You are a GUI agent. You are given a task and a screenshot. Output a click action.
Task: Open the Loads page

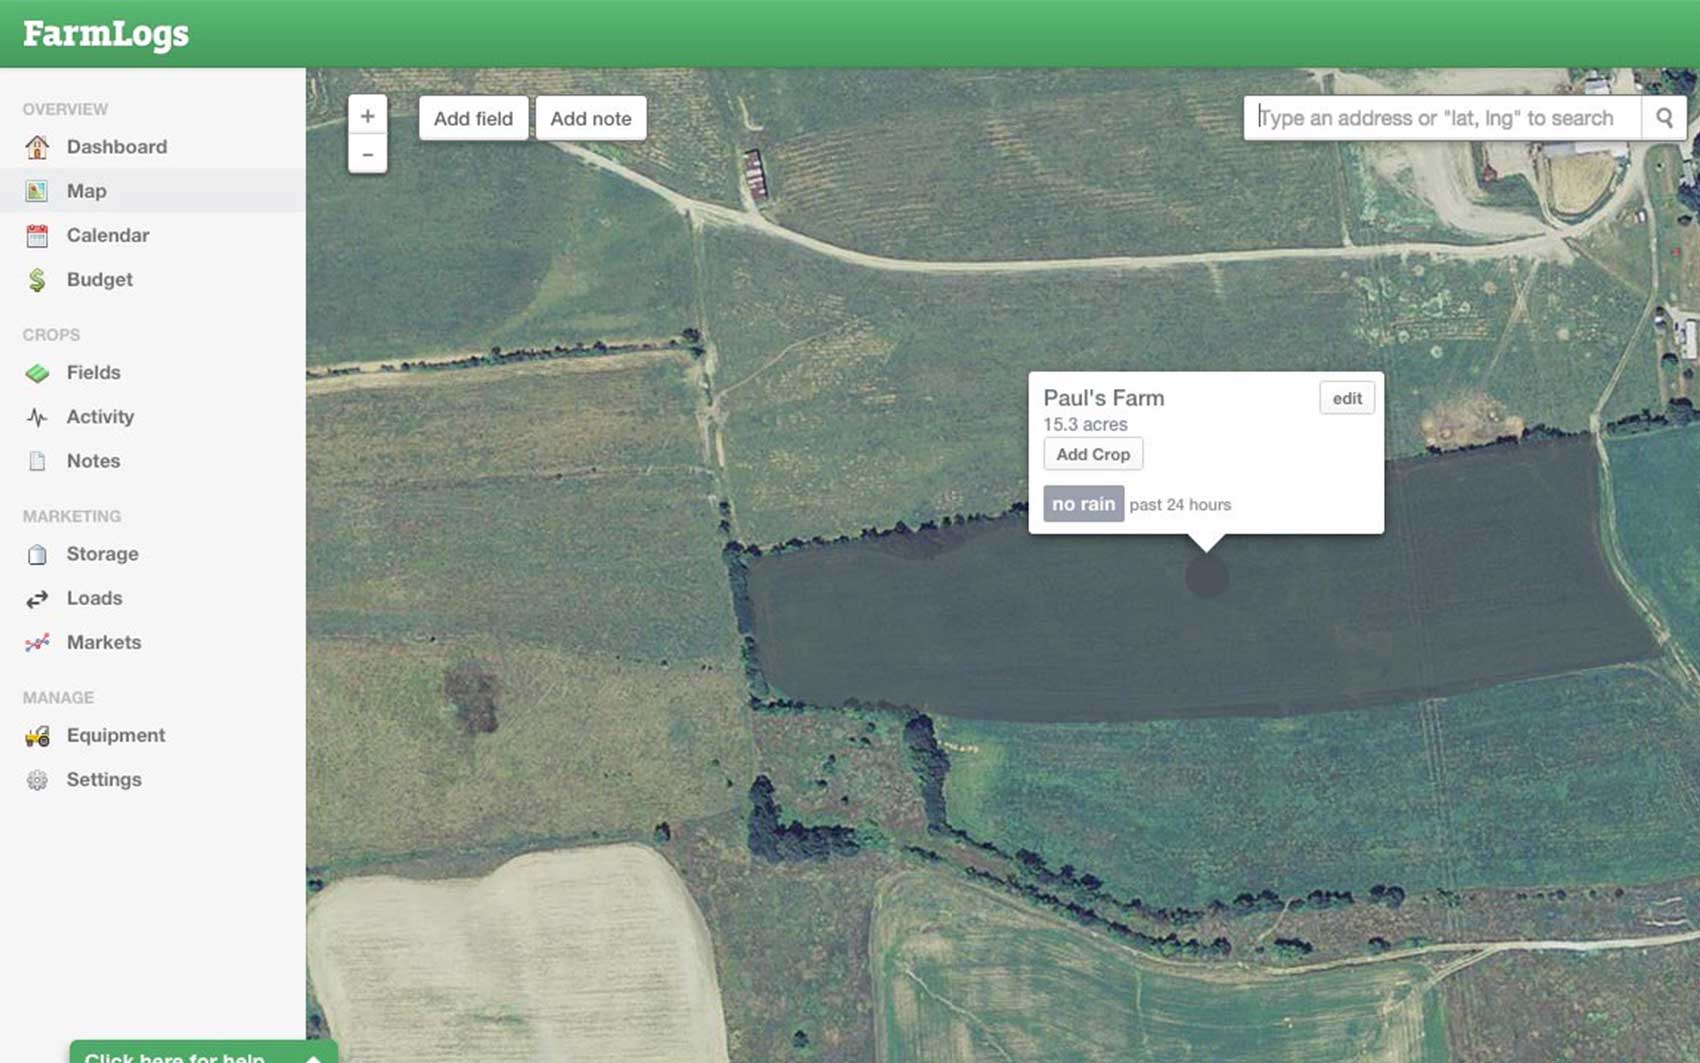(94, 598)
